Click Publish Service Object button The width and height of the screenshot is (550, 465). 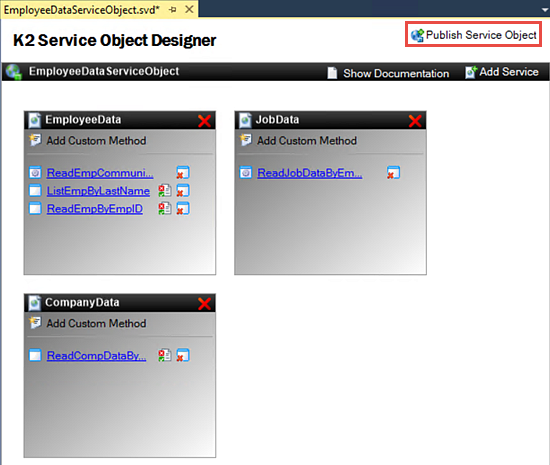click(474, 35)
